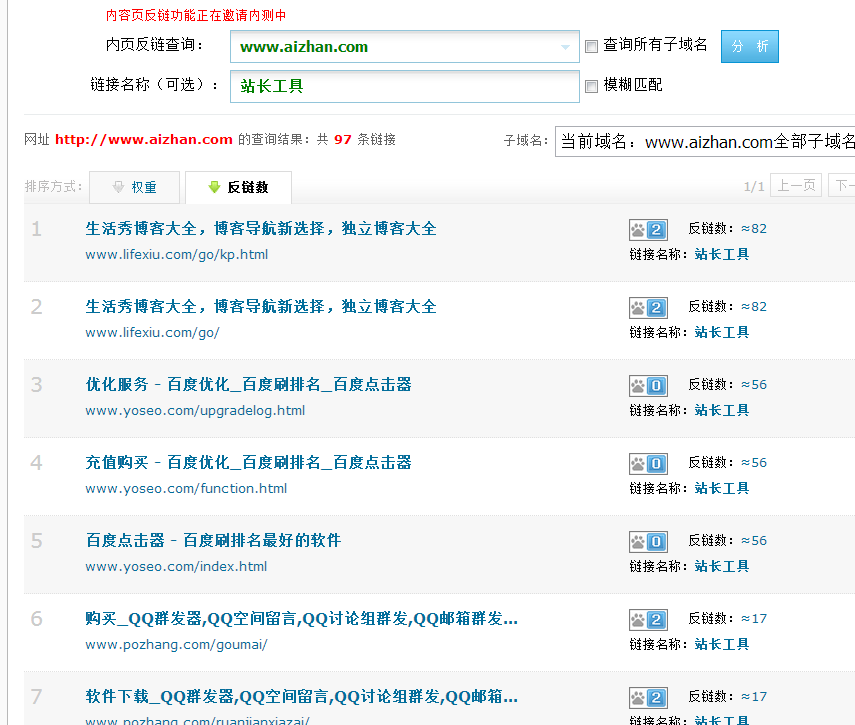Click the ≈17 backlink count in result 6
855x725 pixels.
754,618
